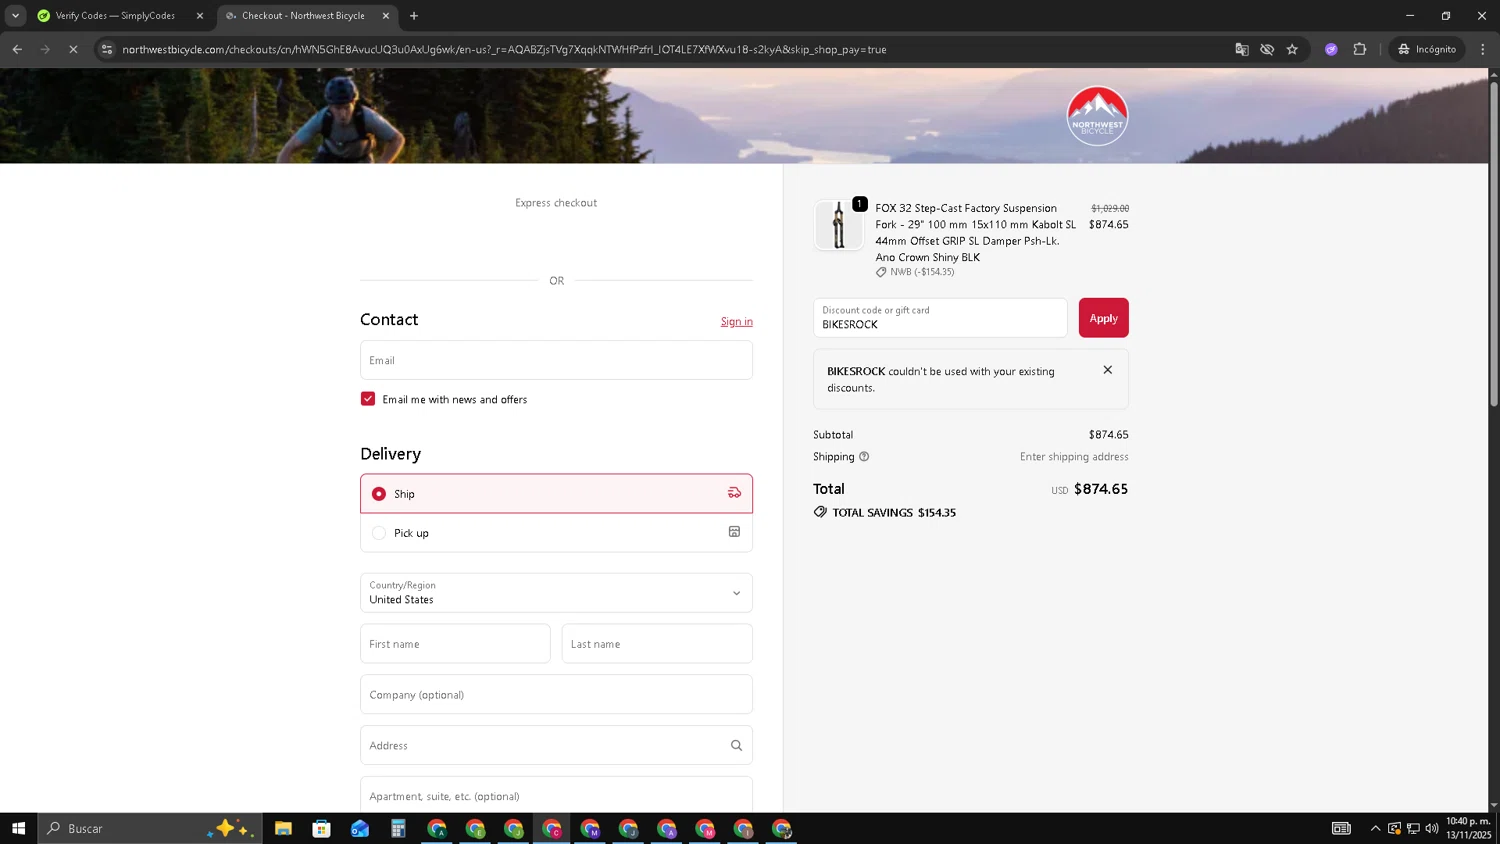This screenshot has width=1500, height=844.
Task: Click the Enter shipping address text
Action: pyautogui.click(x=1074, y=457)
